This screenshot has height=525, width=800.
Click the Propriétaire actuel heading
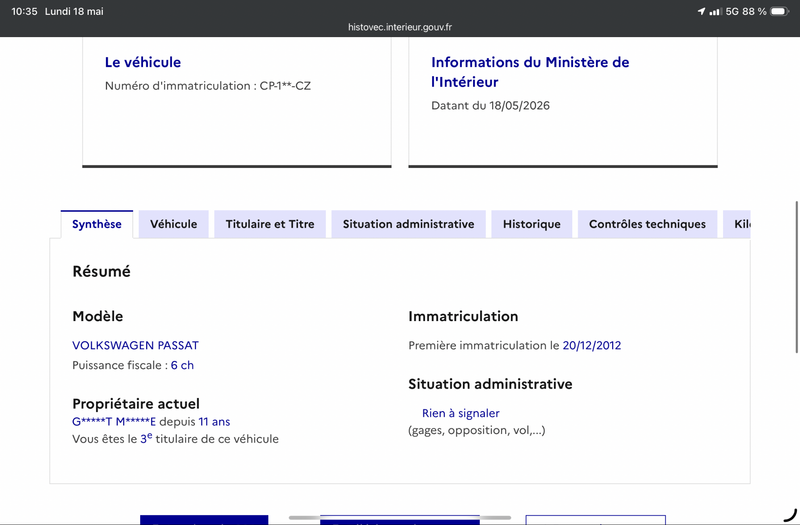(x=136, y=404)
